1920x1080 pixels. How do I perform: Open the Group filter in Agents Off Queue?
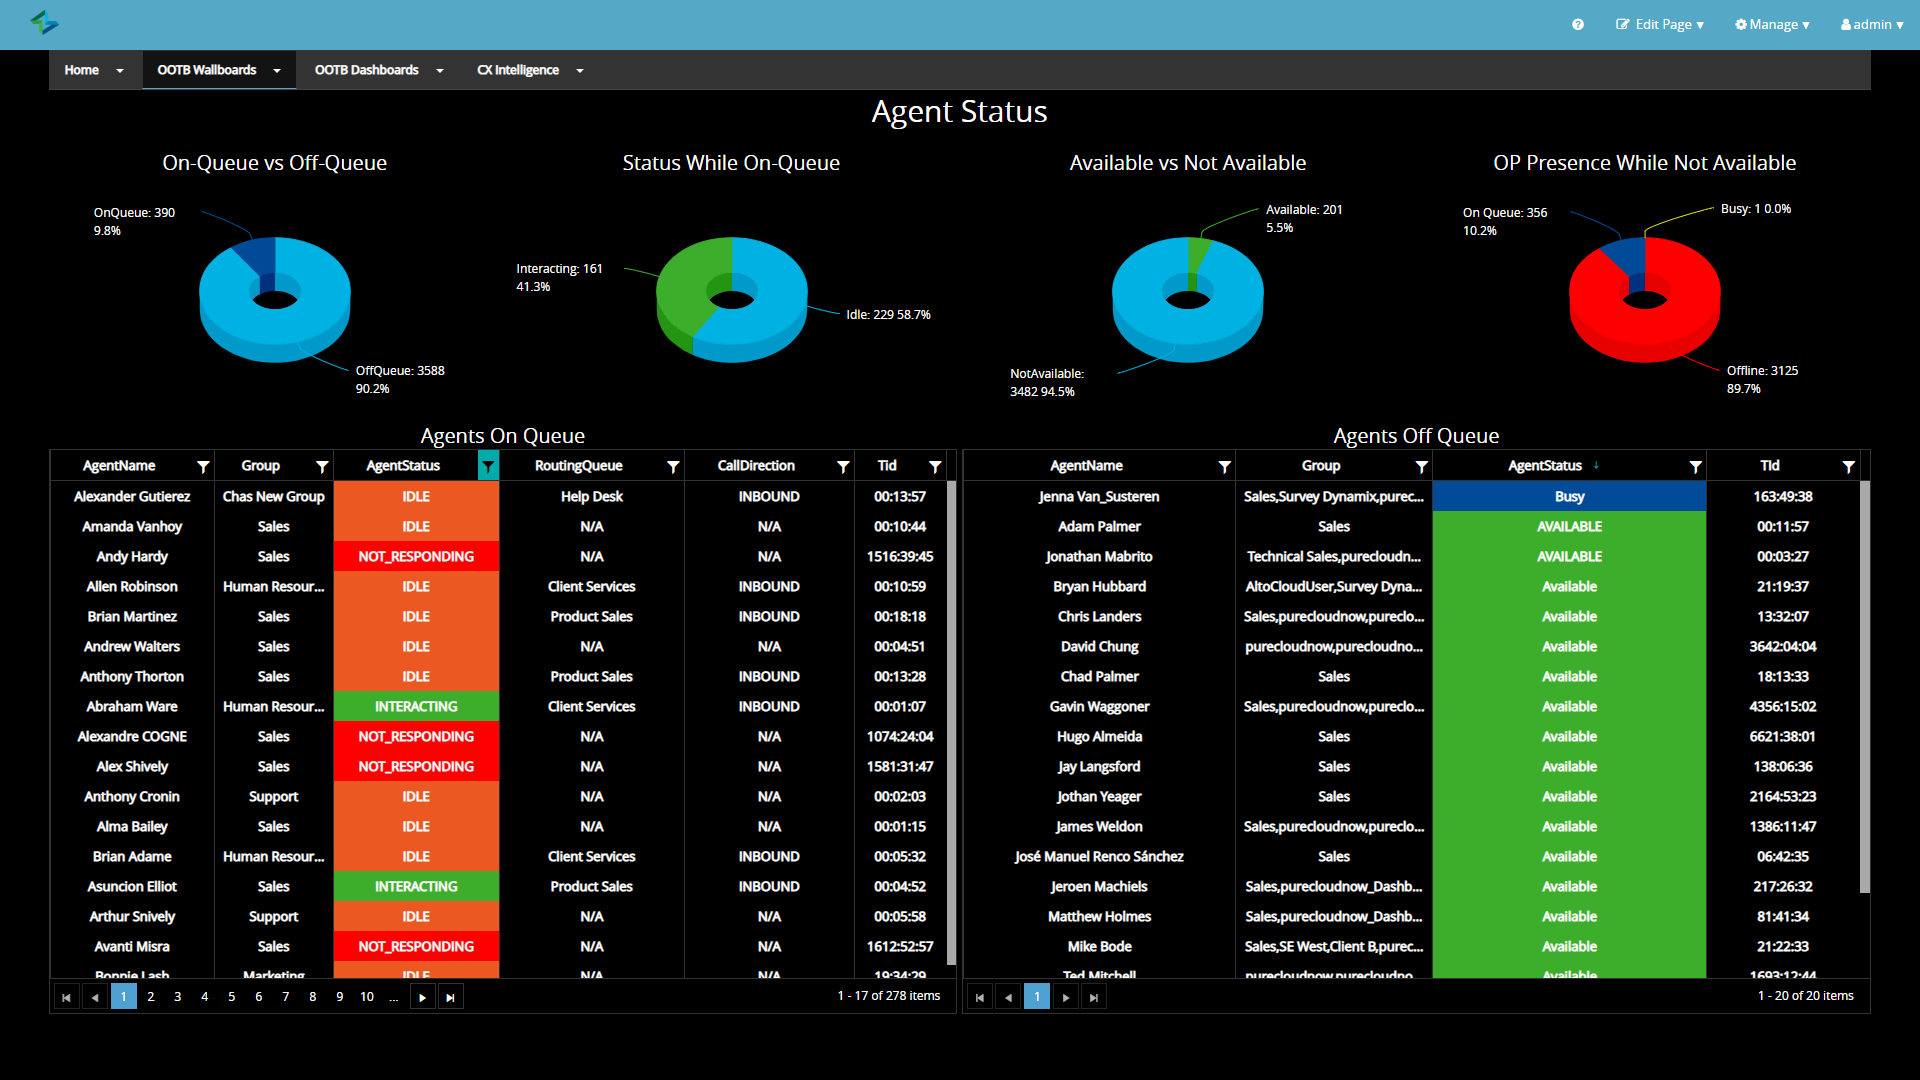(x=1421, y=466)
